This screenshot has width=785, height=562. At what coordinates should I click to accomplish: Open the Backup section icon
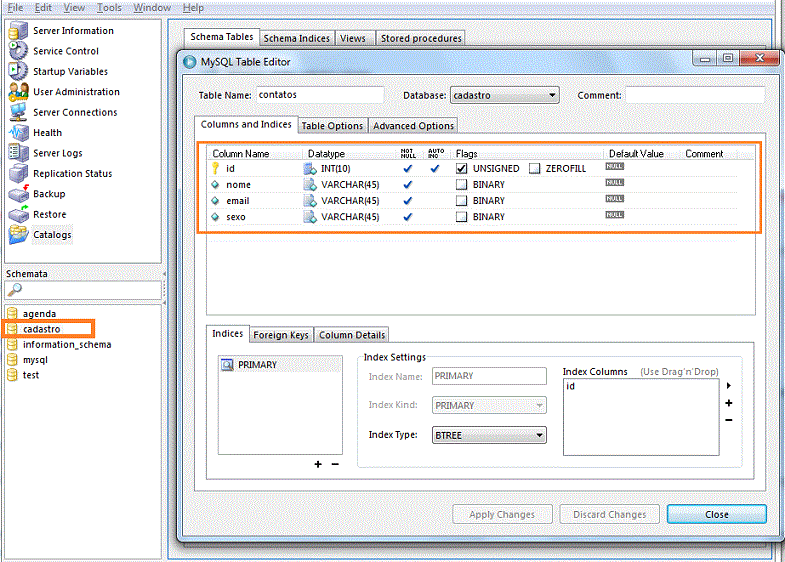(x=18, y=194)
